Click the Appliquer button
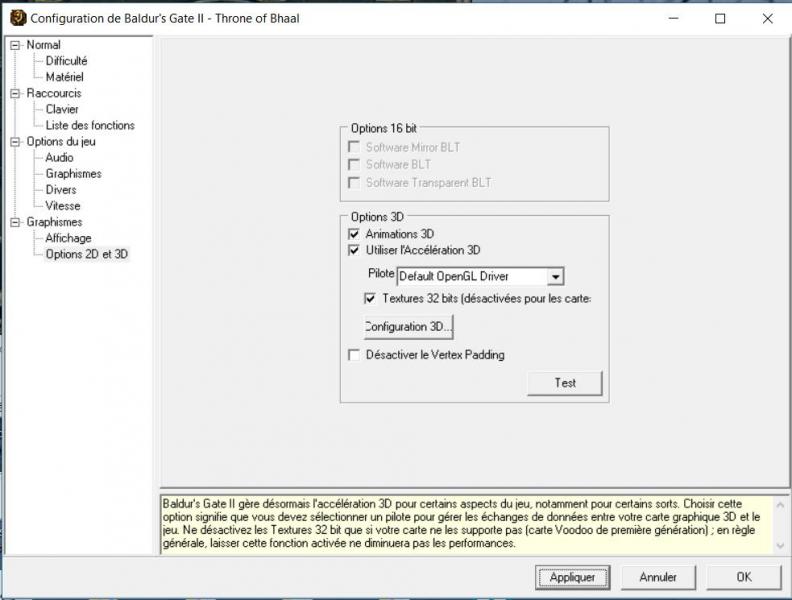The width and height of the screenshot is (792, 600). [x=572, y=577]
